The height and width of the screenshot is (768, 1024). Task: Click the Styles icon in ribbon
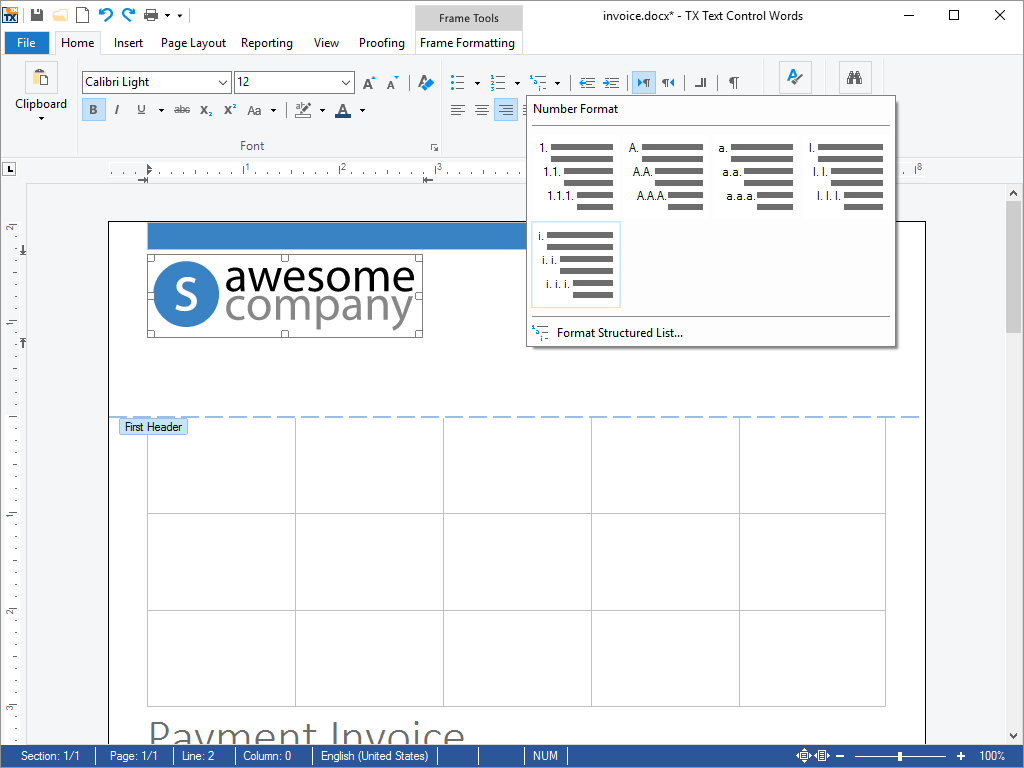pyautogui.click(x=795, y=78)
